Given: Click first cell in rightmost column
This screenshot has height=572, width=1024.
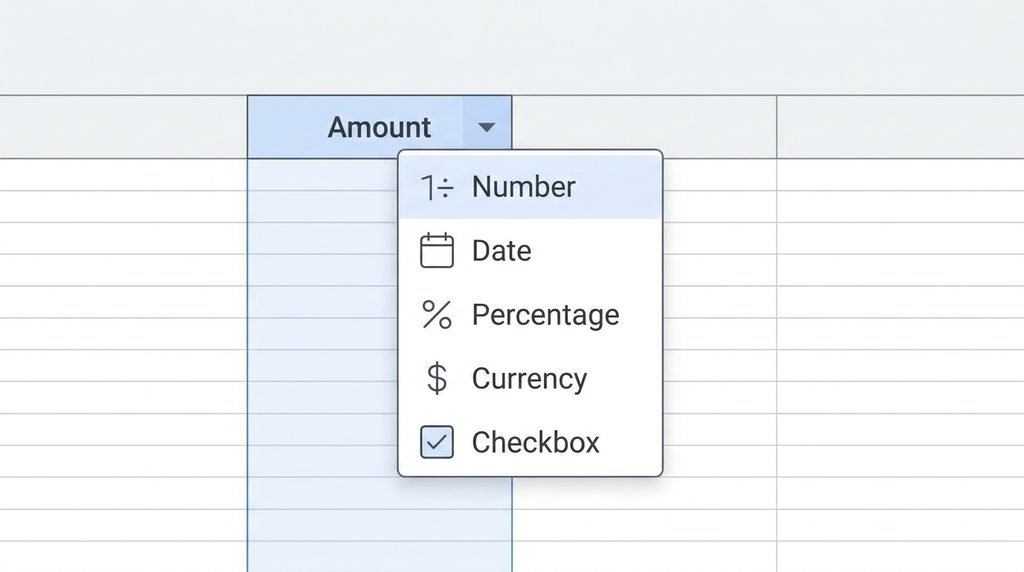Looking at the screenshot, I should click(x=901, y=175).
